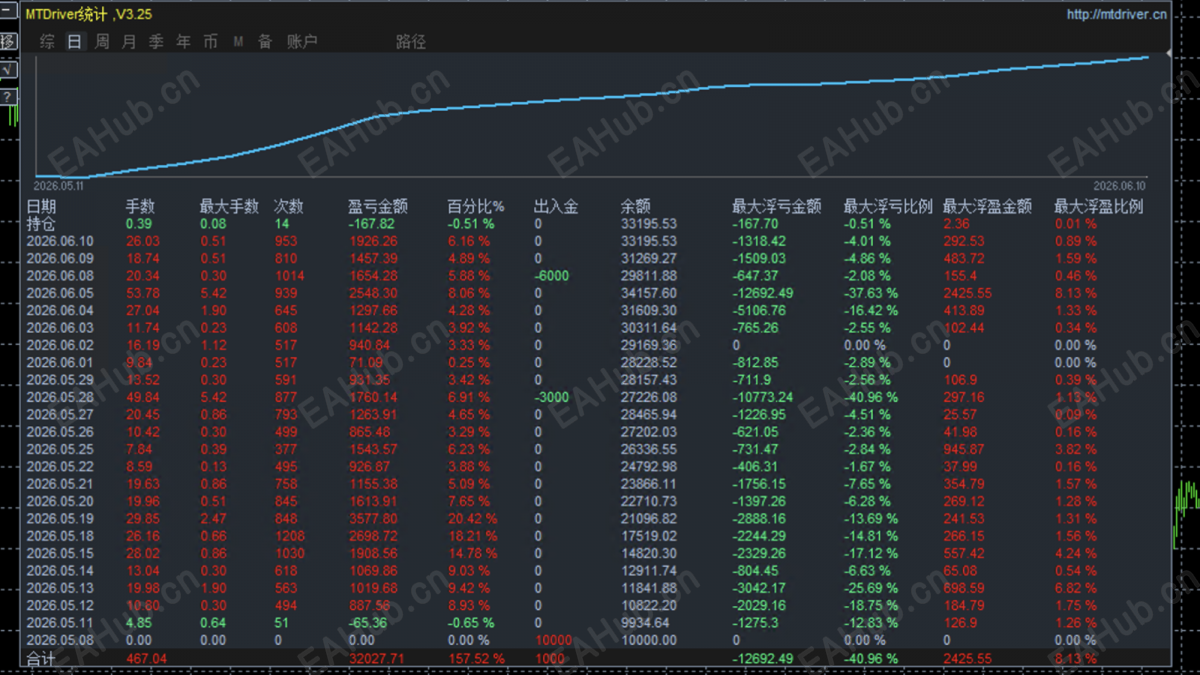Switch to the 账户 account tab
Image resolution: width=1200 pixels, height=675 pixels.
tap(302, 41)
